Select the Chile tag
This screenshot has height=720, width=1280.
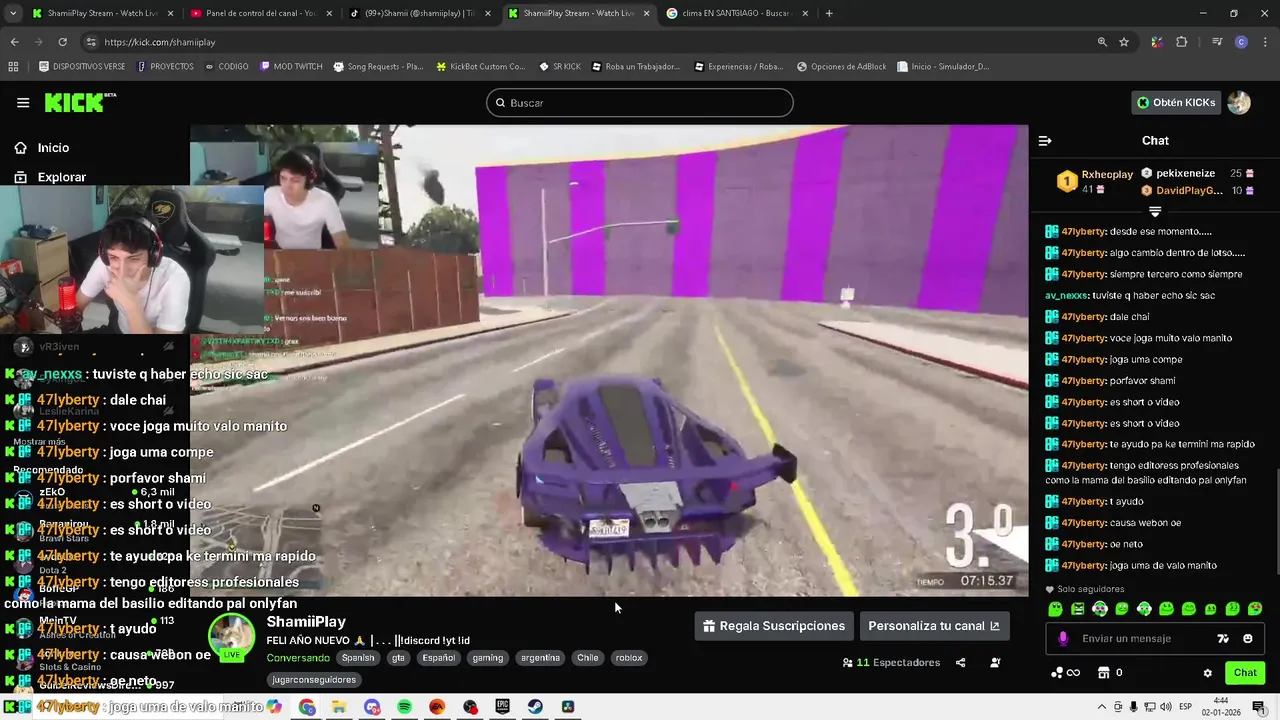pyautogui.click(x=588, y=658)
